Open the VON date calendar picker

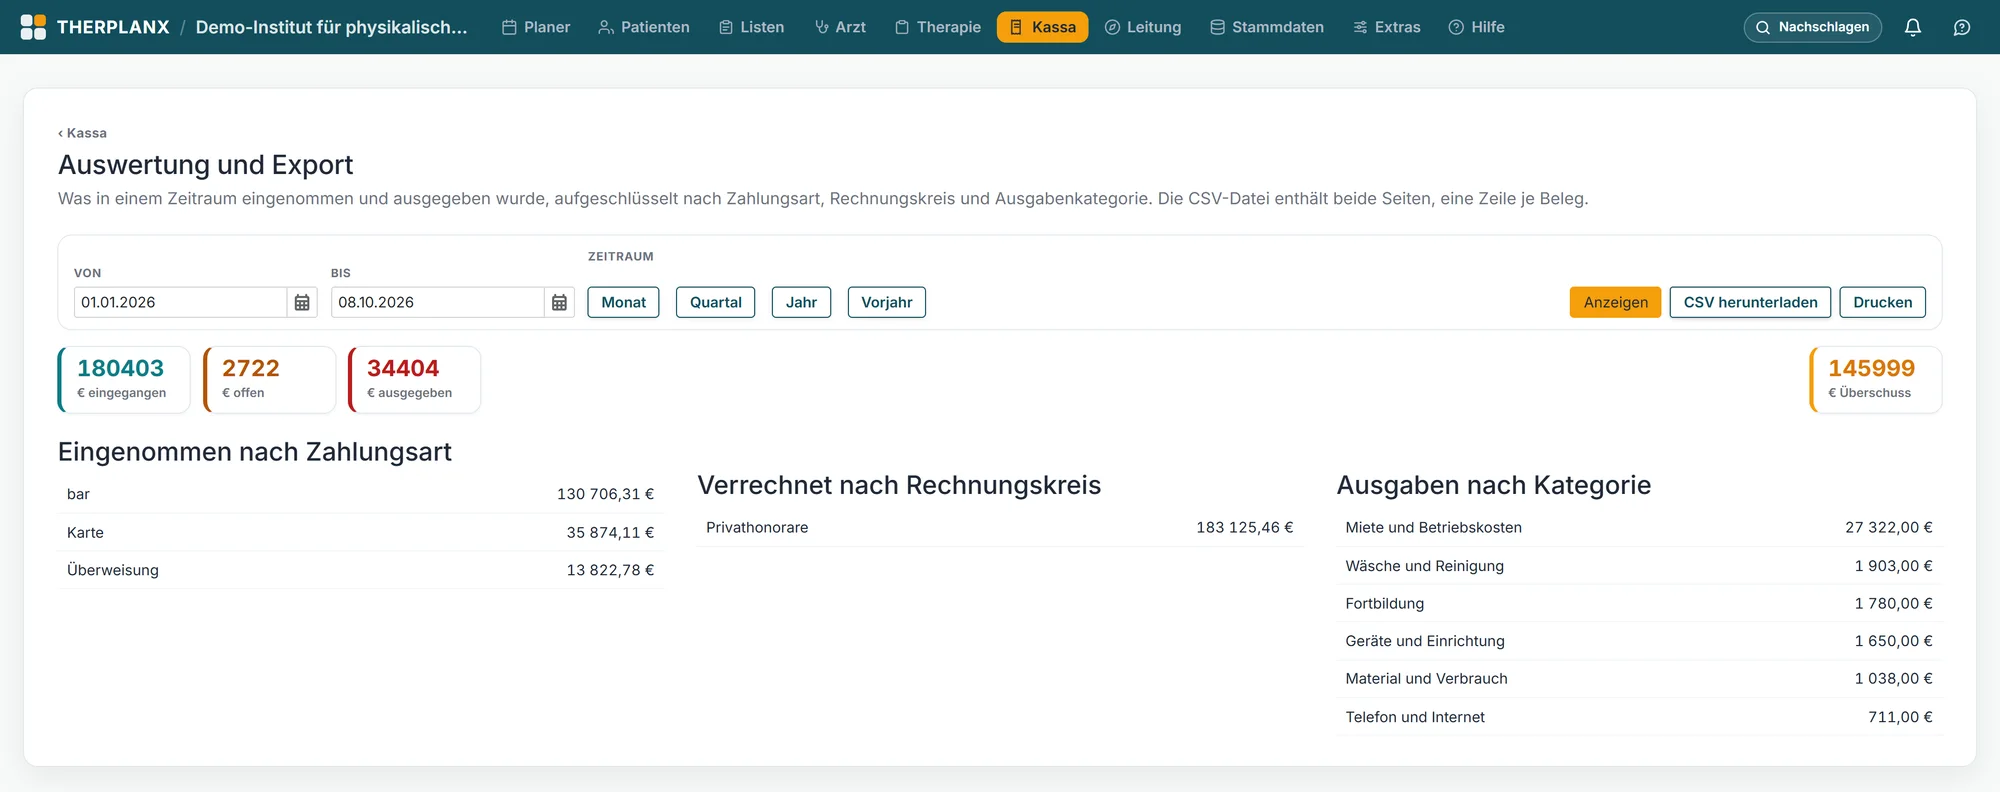tap(302, 302)
